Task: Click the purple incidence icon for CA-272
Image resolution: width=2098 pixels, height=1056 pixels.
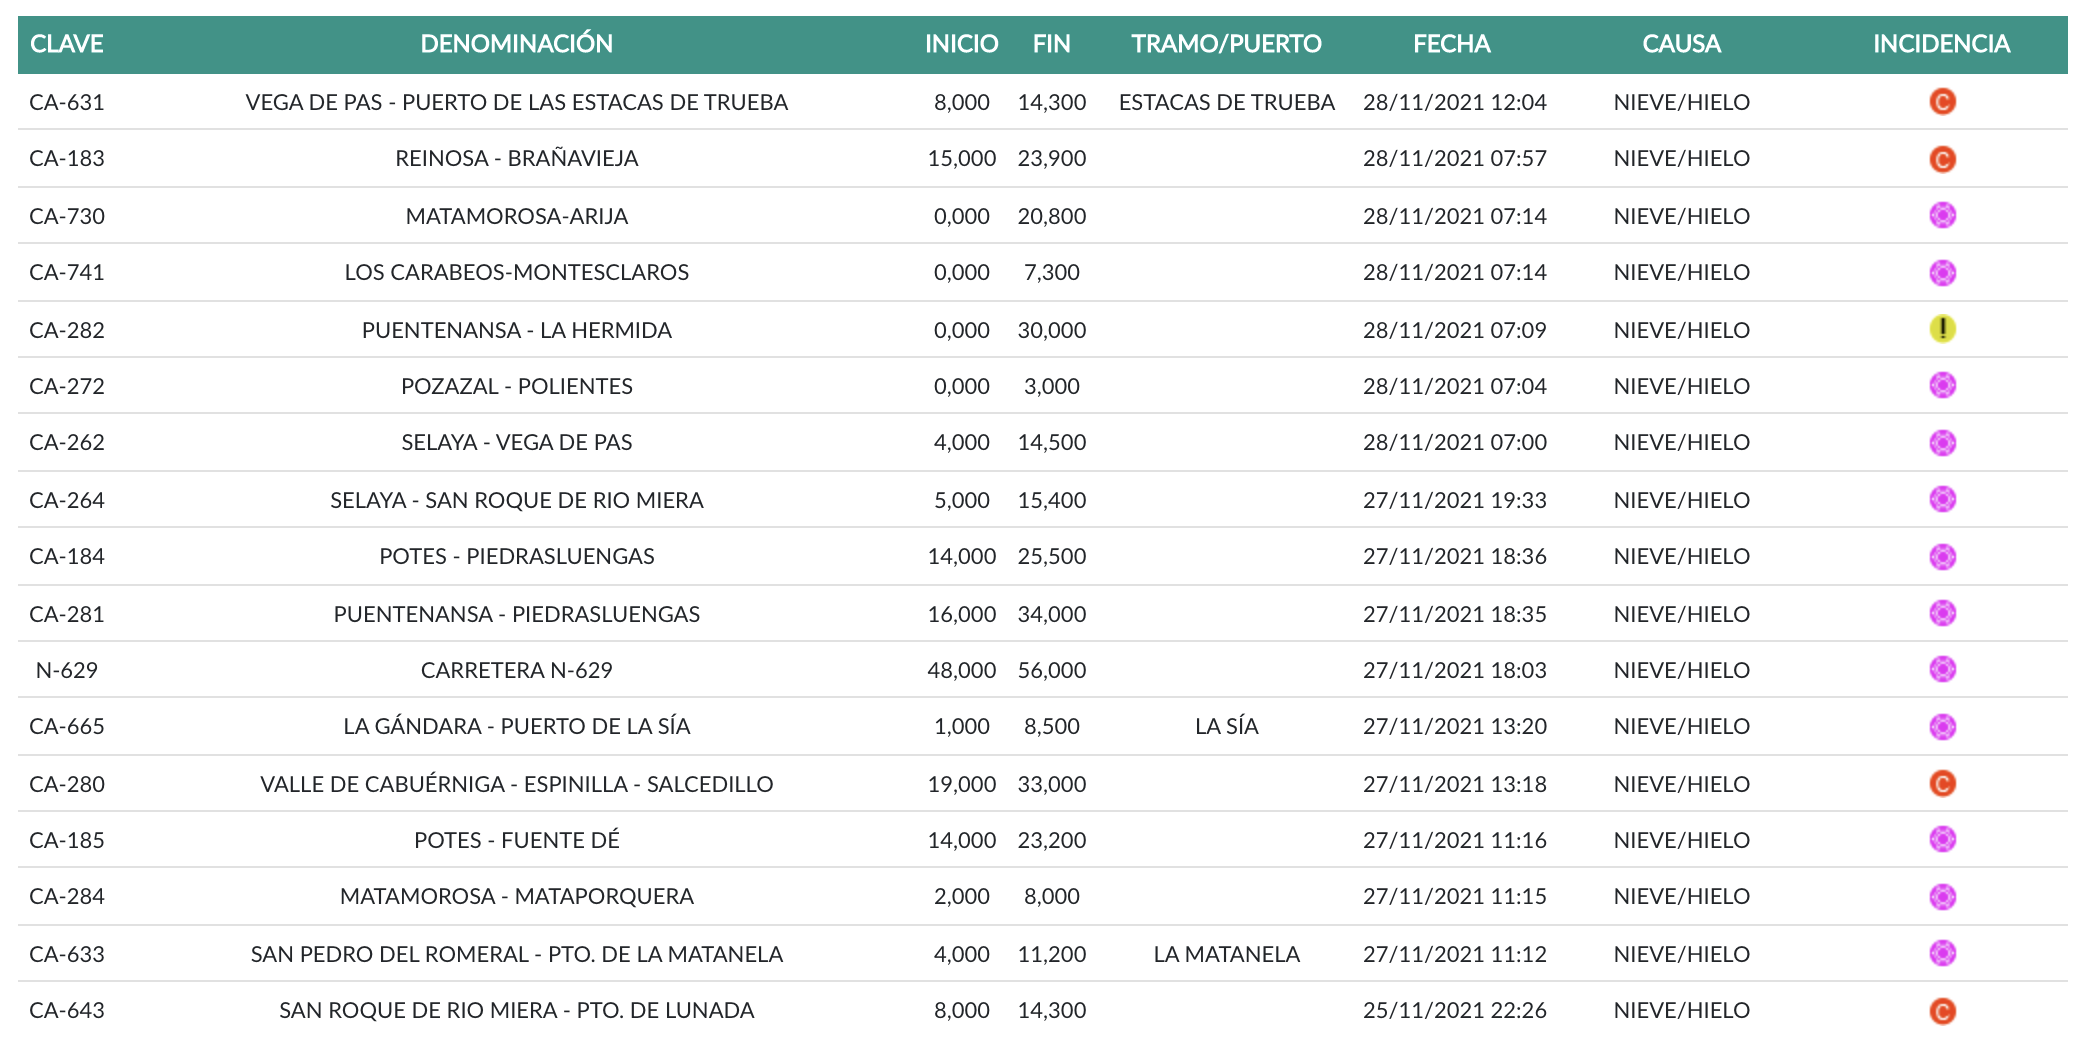Action: [1941, 386]
